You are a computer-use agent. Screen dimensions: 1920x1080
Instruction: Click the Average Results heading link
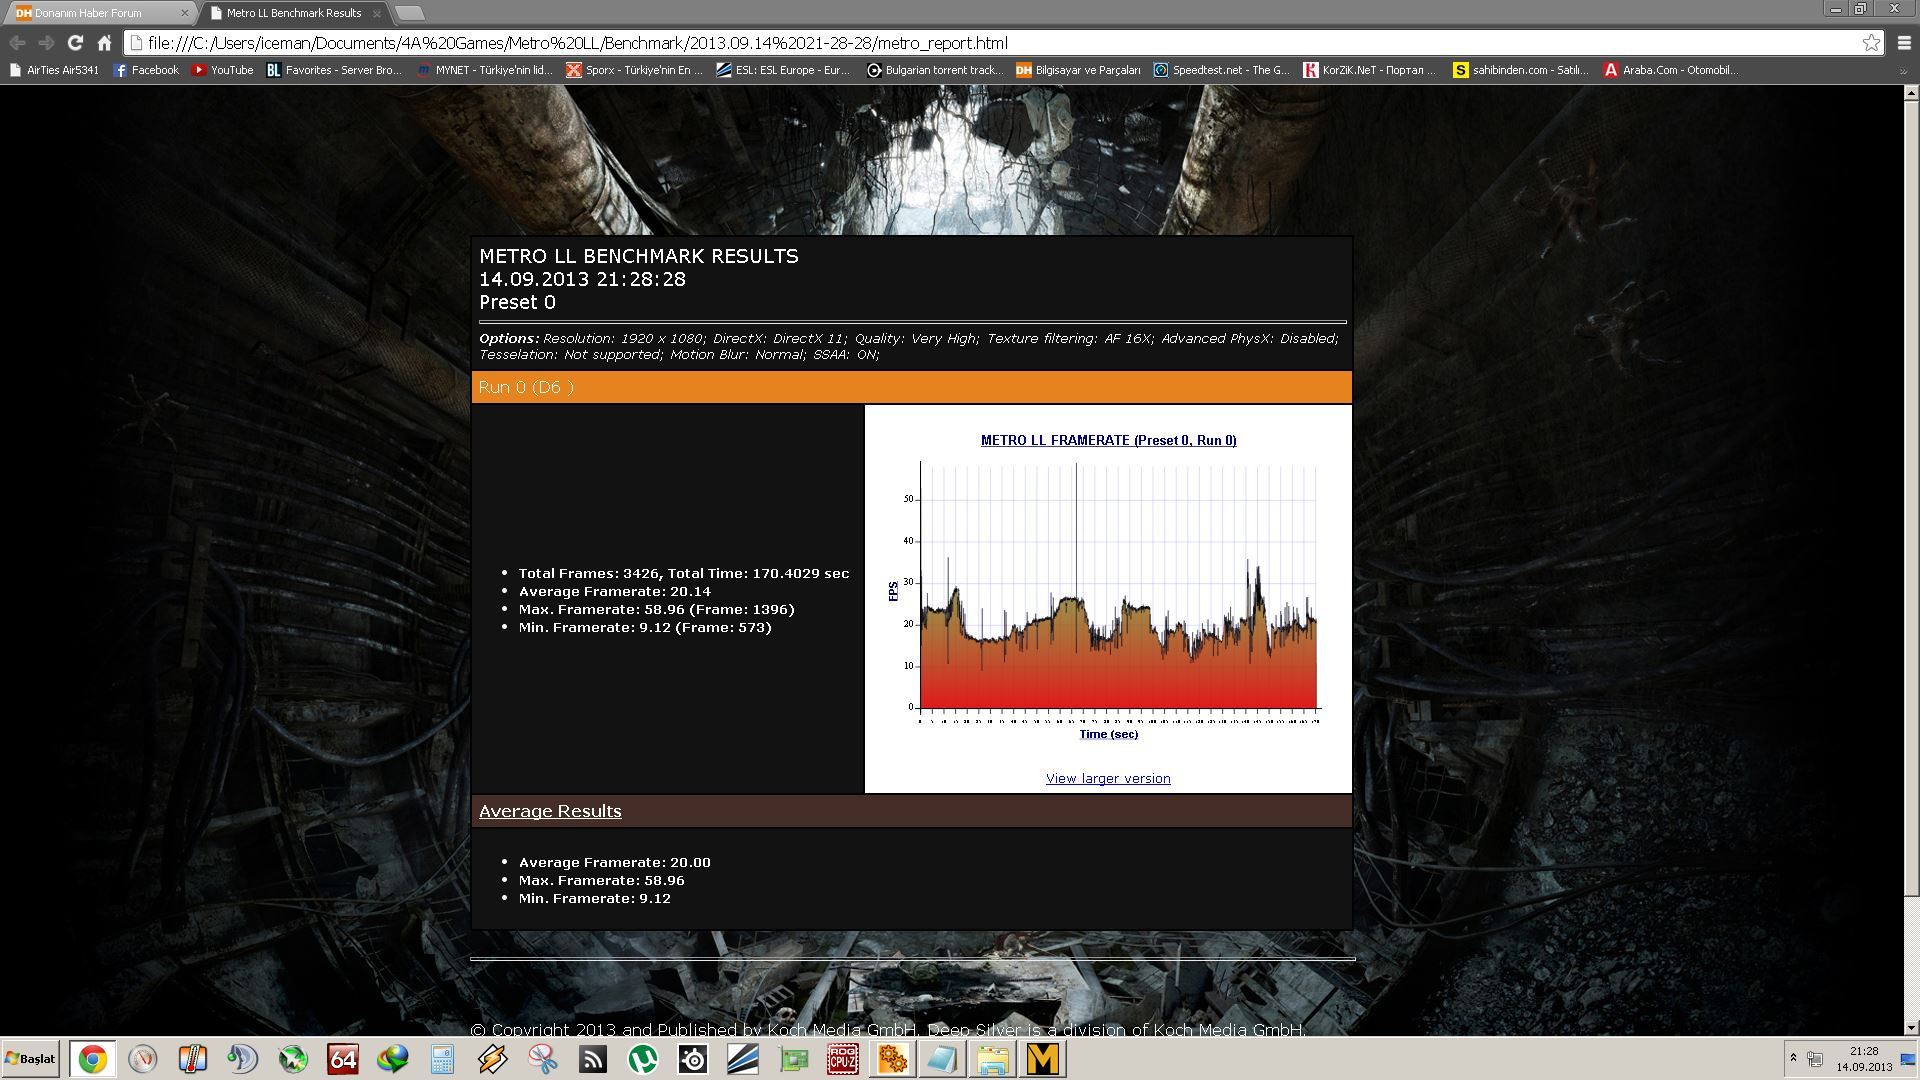point(550,811)
